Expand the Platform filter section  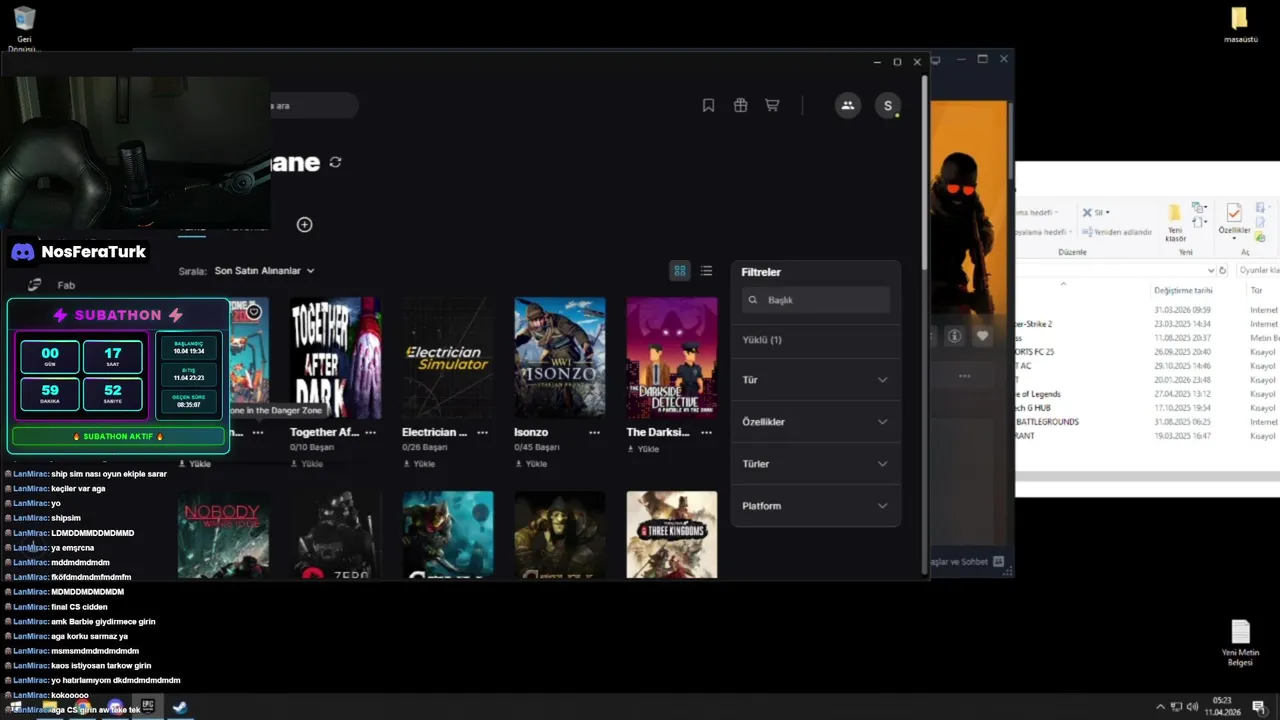point(815,506)
